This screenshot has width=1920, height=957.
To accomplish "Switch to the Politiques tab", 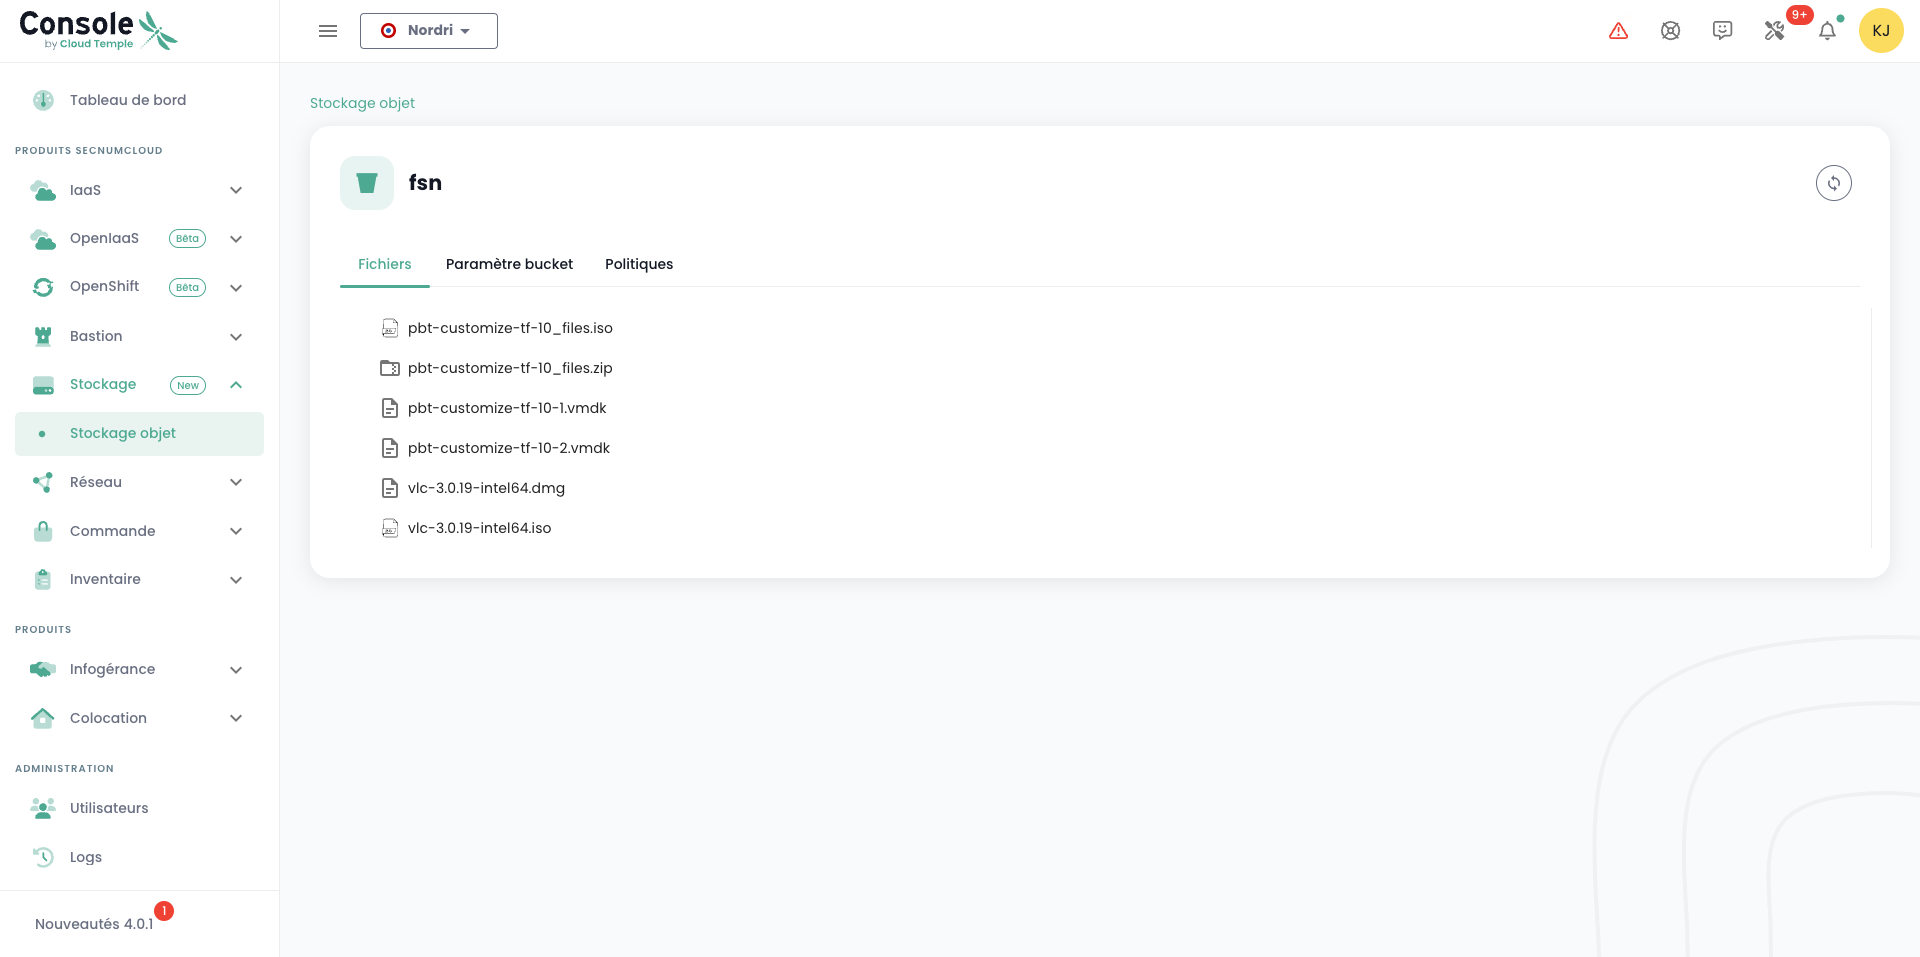I will tap(639, 264).
